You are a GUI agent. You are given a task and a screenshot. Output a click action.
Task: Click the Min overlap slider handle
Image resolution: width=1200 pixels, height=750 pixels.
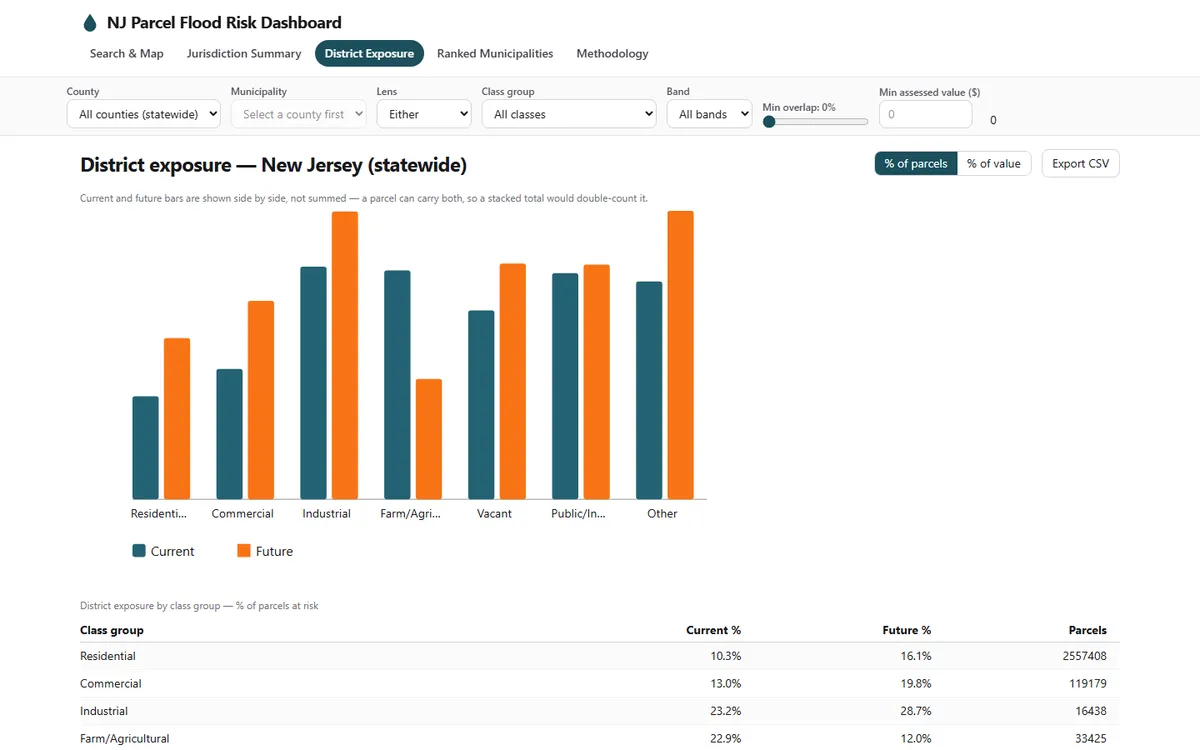pyautogui.click(x=769, y=121)
